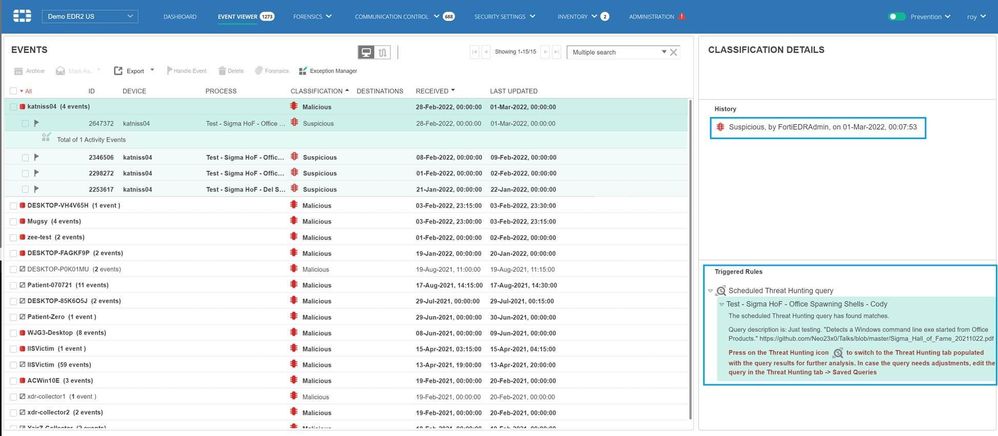Click the flag icon on event 2647372

(x=37, y=123)
